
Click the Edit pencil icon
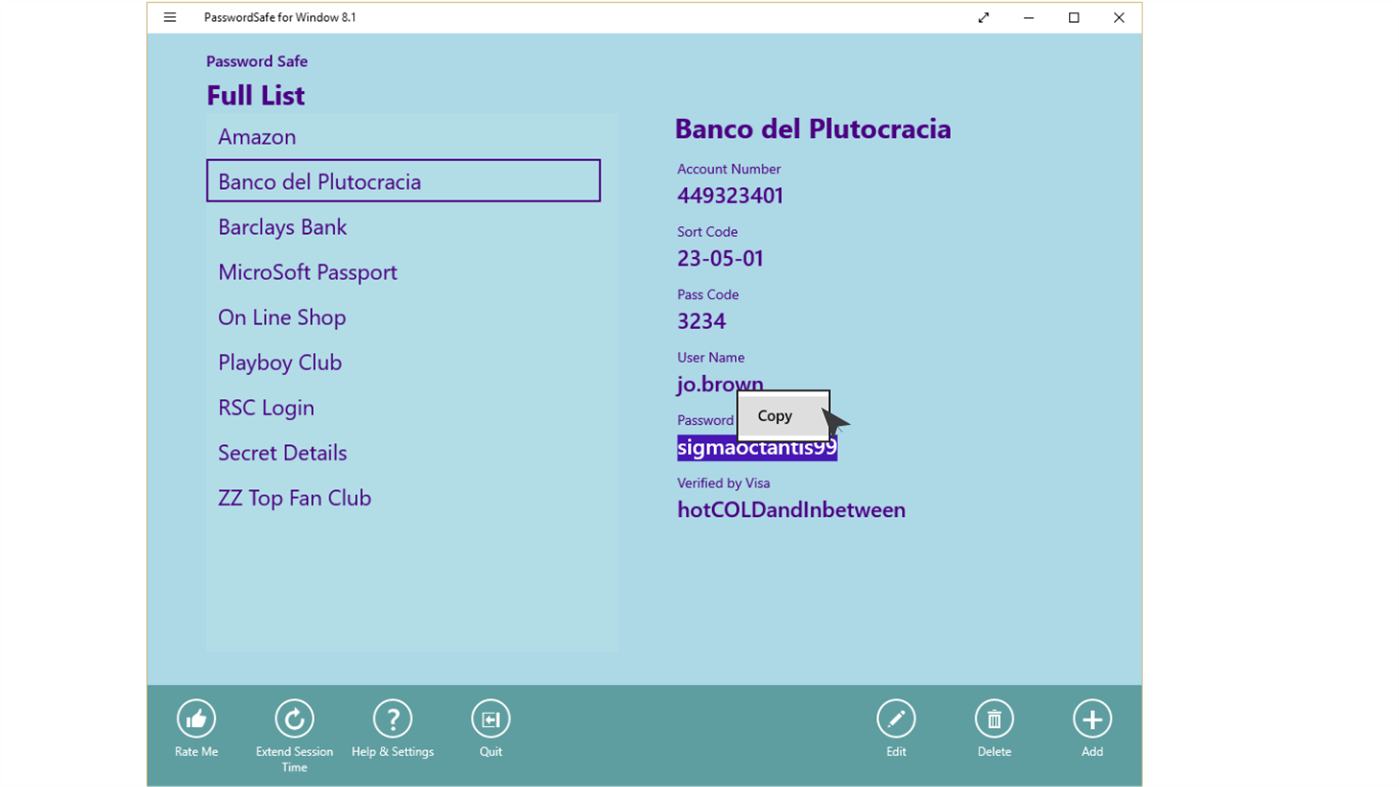pos(895,717)
